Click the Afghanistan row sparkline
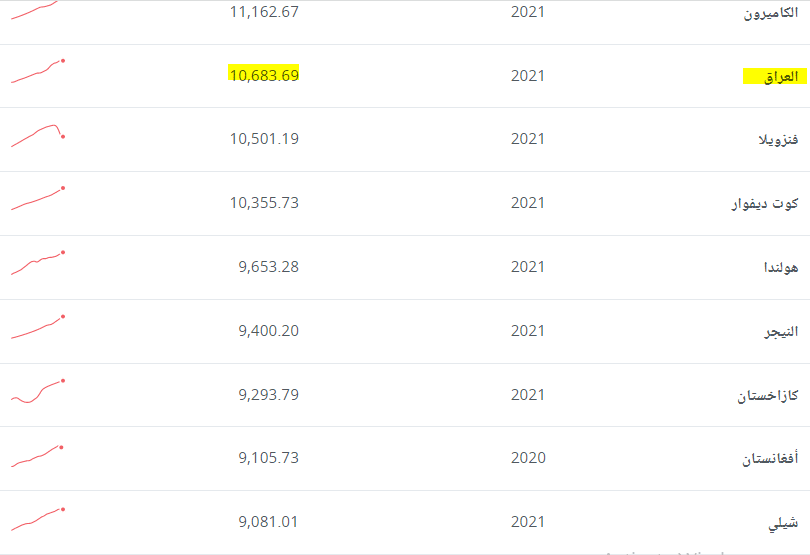Image resolution: width=810 pixels, height=555 pixels. click(x=38, y=455)
